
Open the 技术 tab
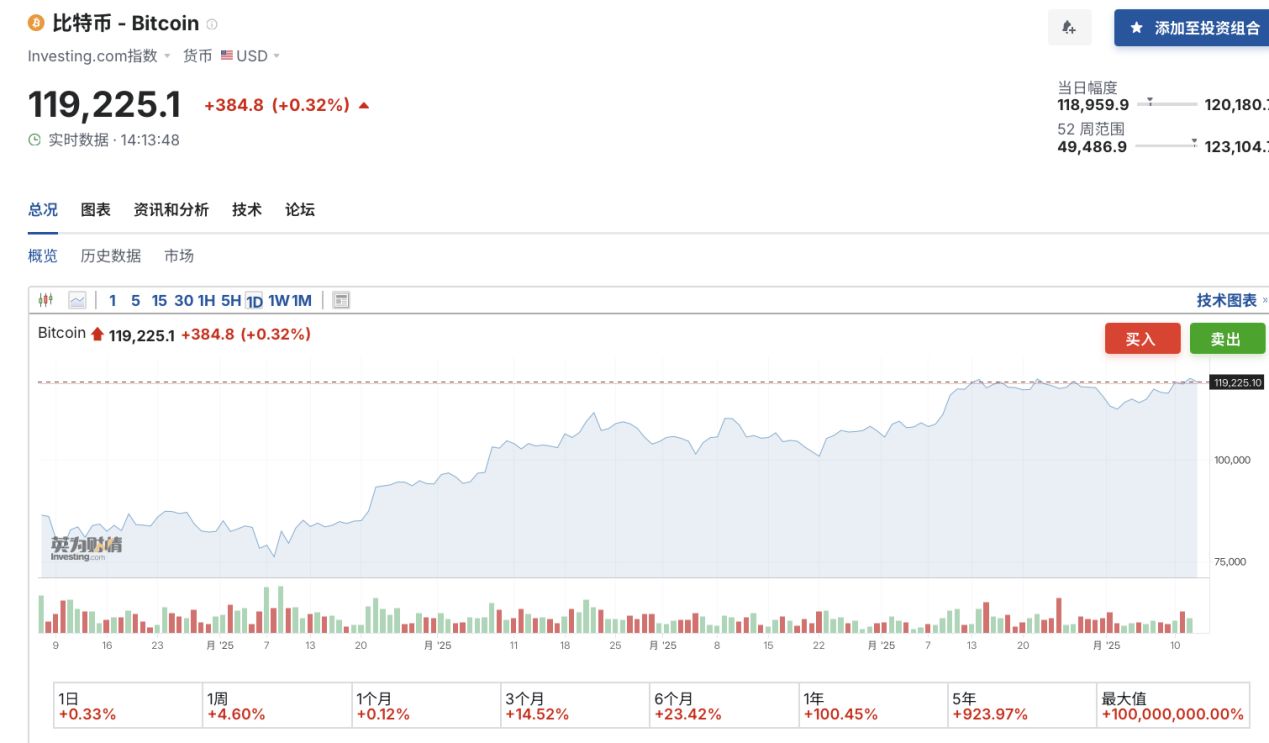pos(246,209)
